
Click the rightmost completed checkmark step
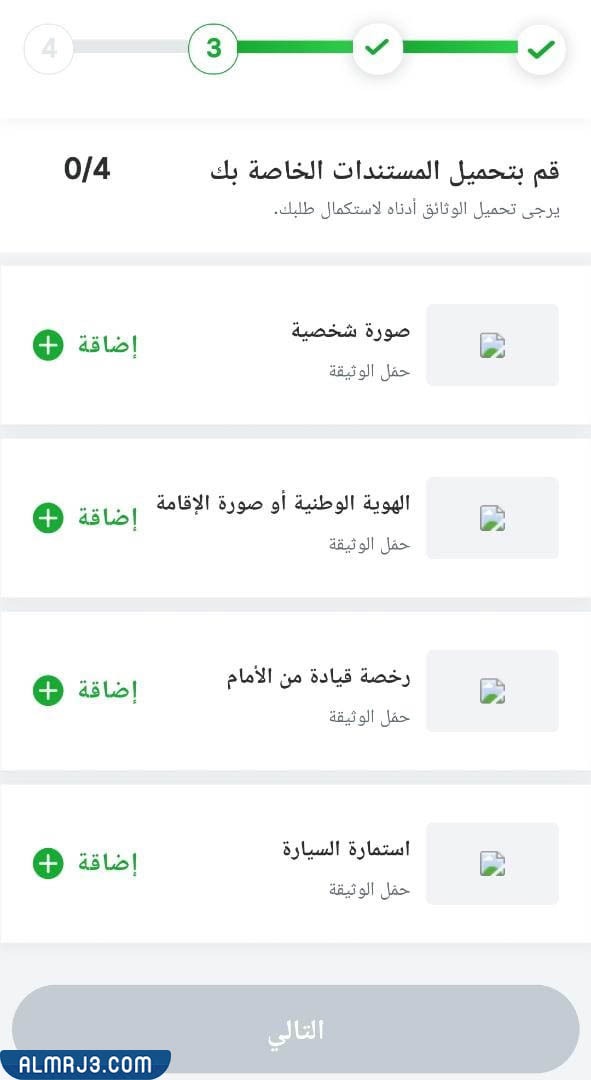pyautogui.click(x=541, y=46)
